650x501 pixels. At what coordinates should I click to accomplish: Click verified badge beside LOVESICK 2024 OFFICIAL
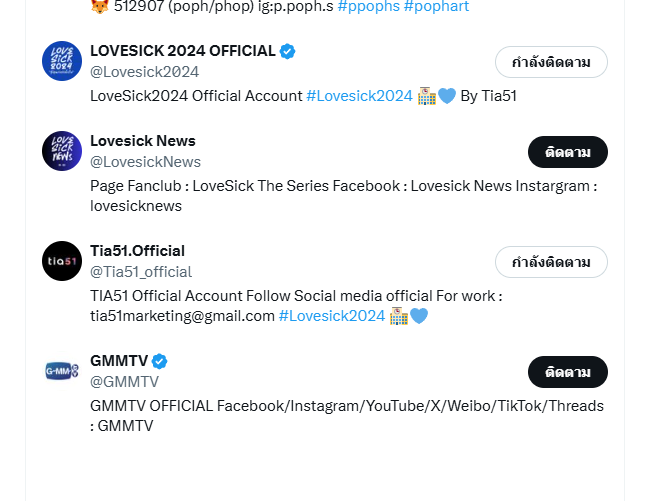click(287, 51)
